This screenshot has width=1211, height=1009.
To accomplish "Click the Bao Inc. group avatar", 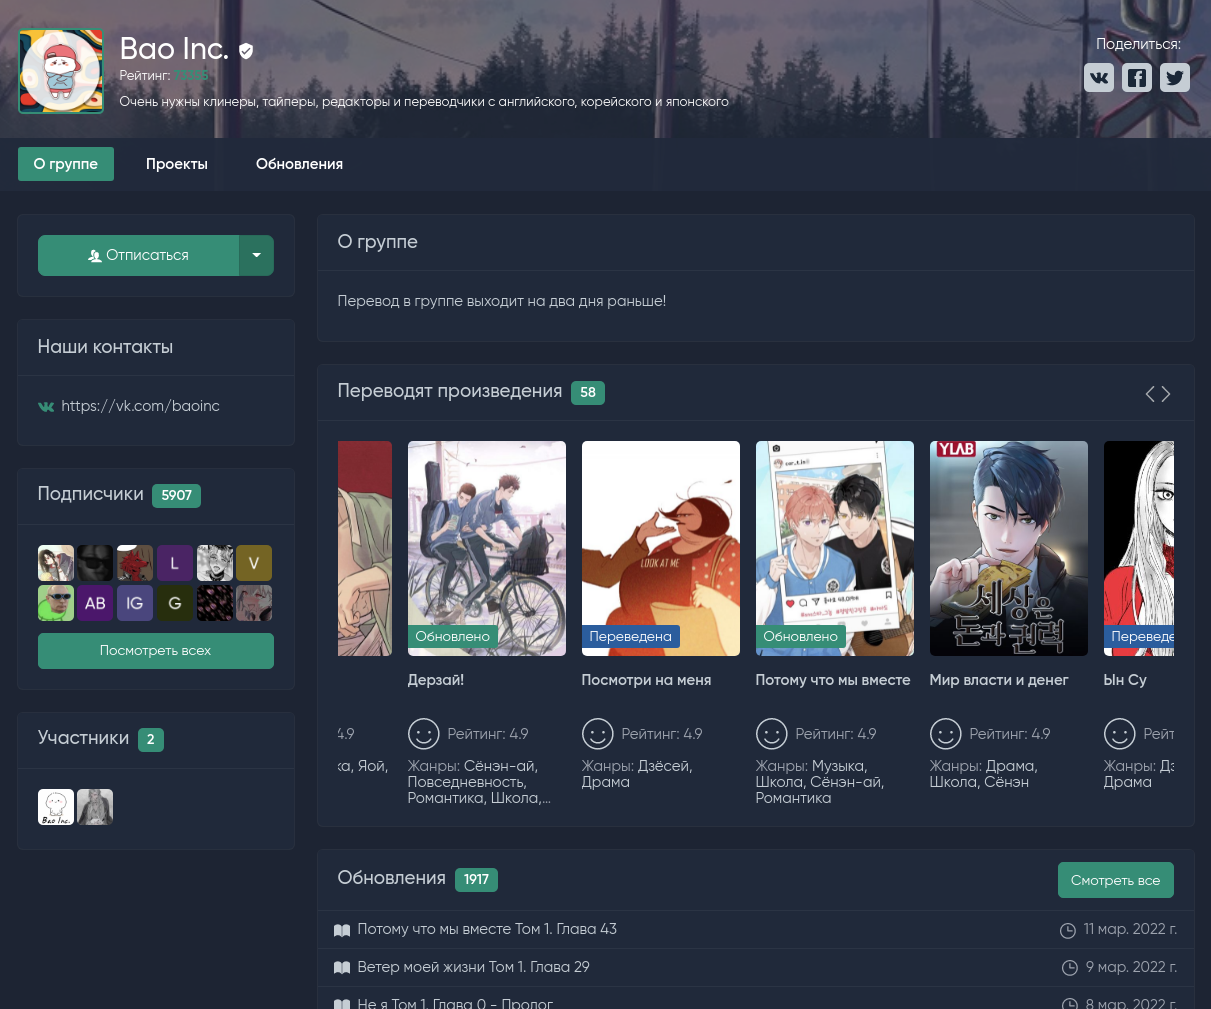I will click(x=61, y=71).
